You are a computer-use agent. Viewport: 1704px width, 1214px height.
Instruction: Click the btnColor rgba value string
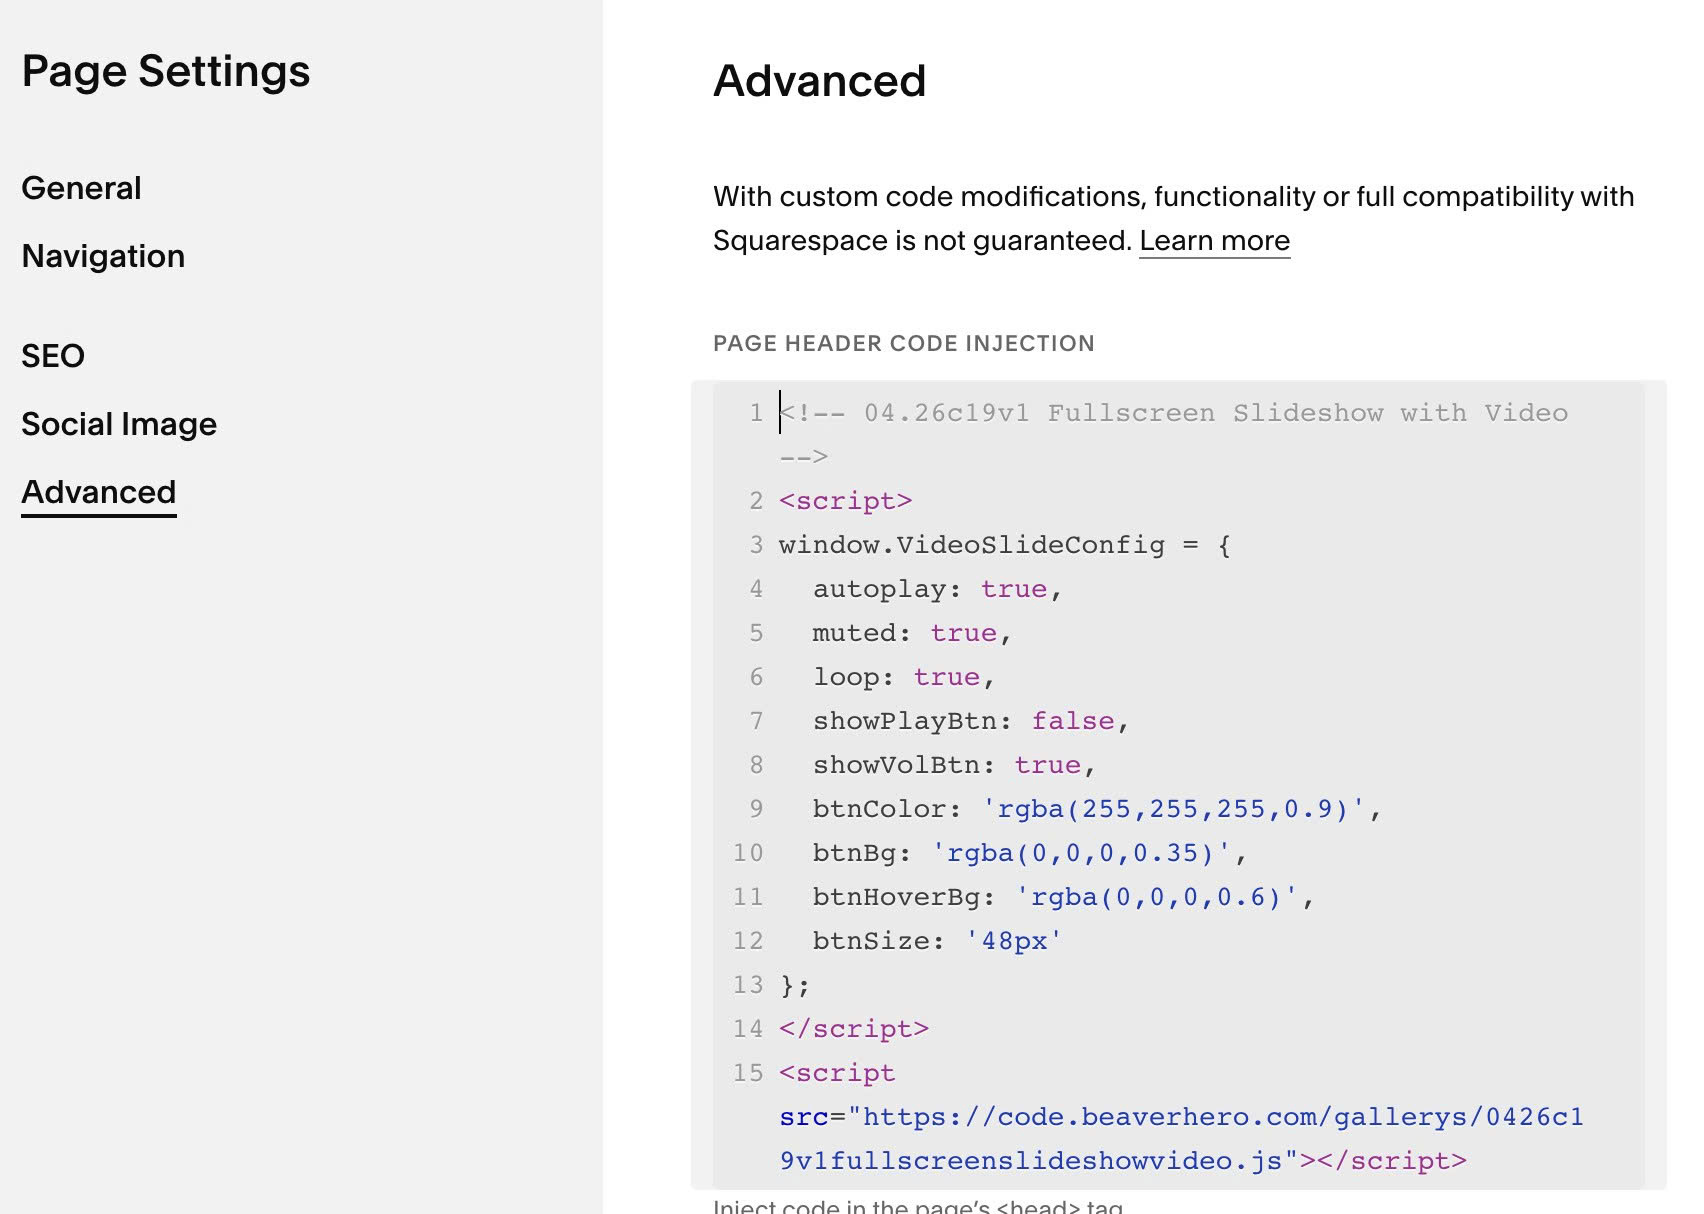[1173, 809]
